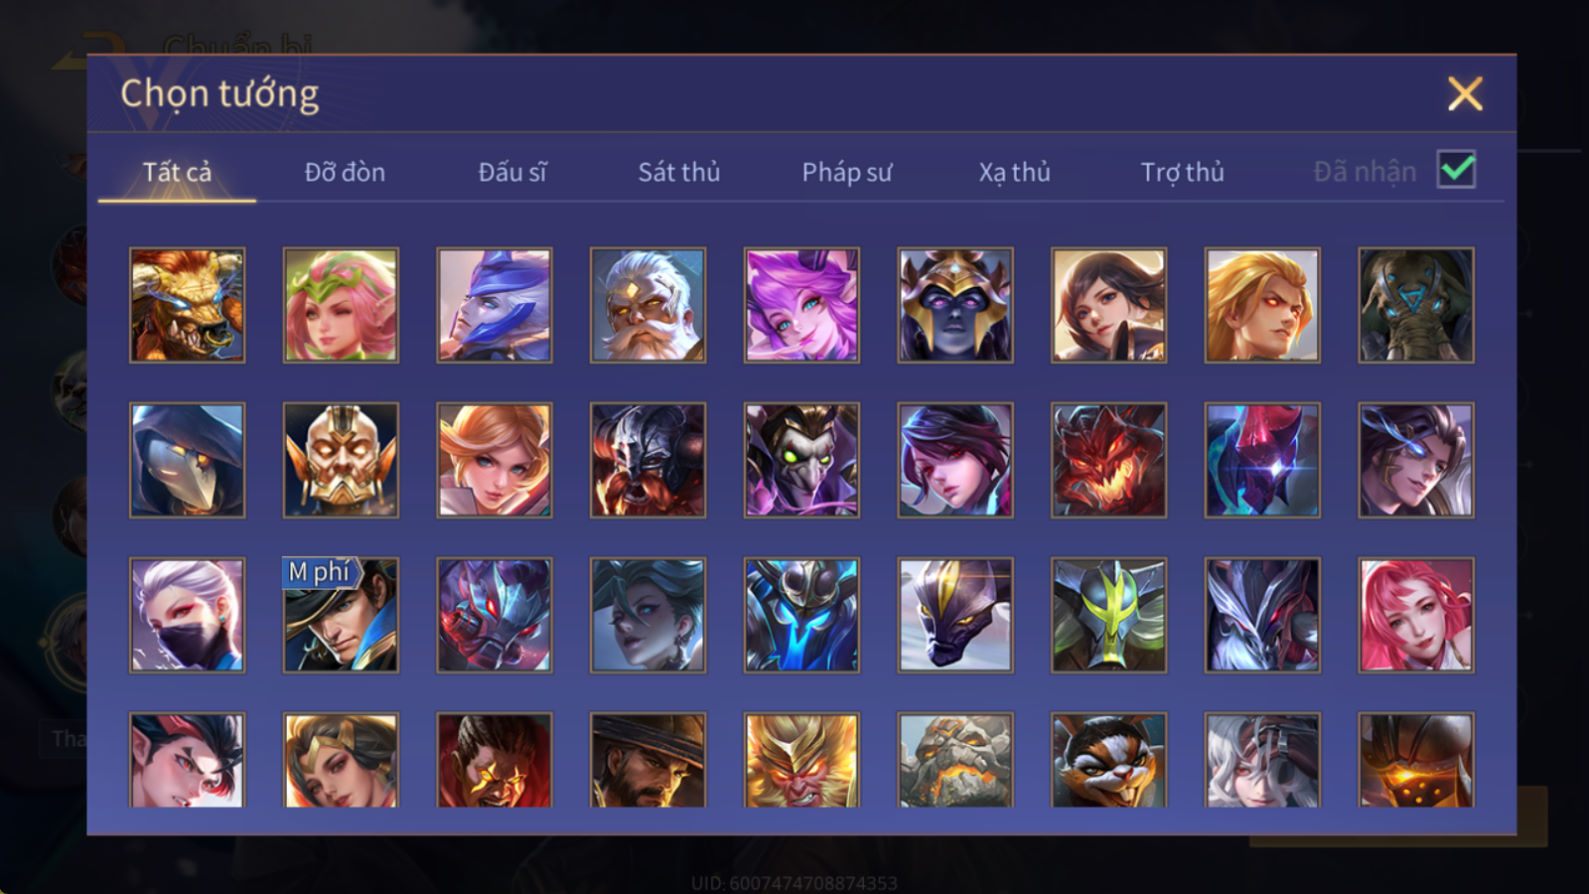Viewport: 1589px width, 894px height.
Task: Switch to the Xạ thủ tab
Action: pos(1014,172)
